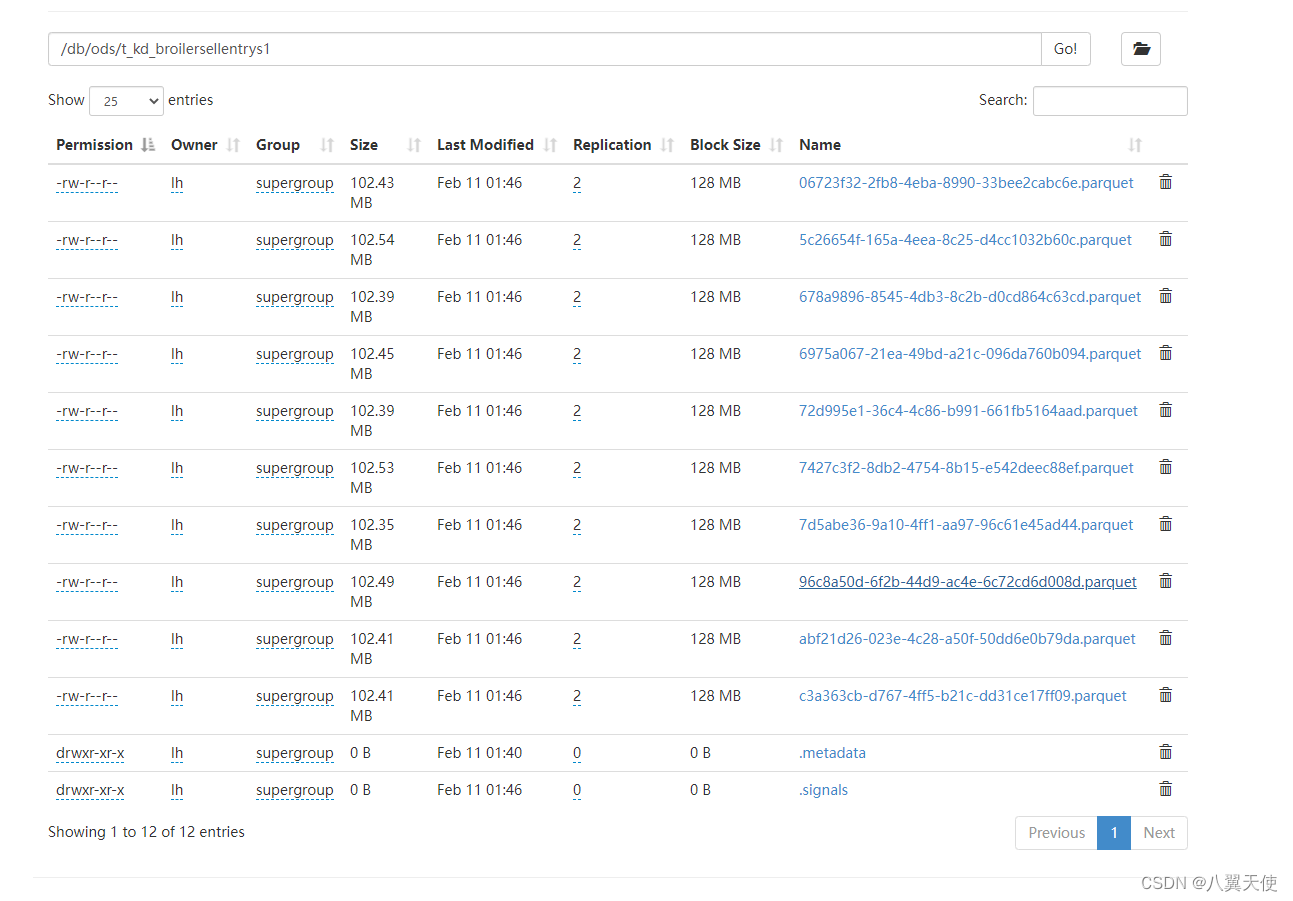Edit drwxr-xr-x permission of .signals row
The height and width of the screenshot is (901, 1293).
click(x=90, y=790)
